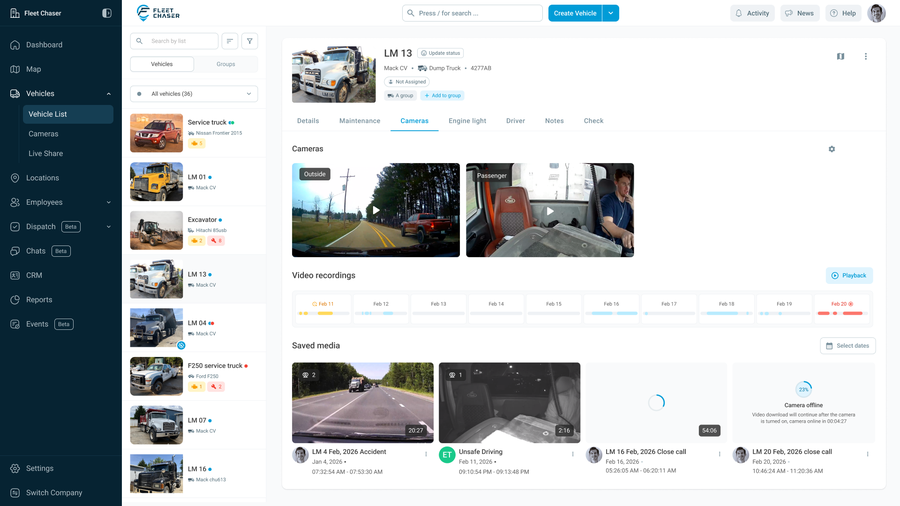Select LM 16 in vehicle list
The image size is (900, 506).
pos(194,474)
